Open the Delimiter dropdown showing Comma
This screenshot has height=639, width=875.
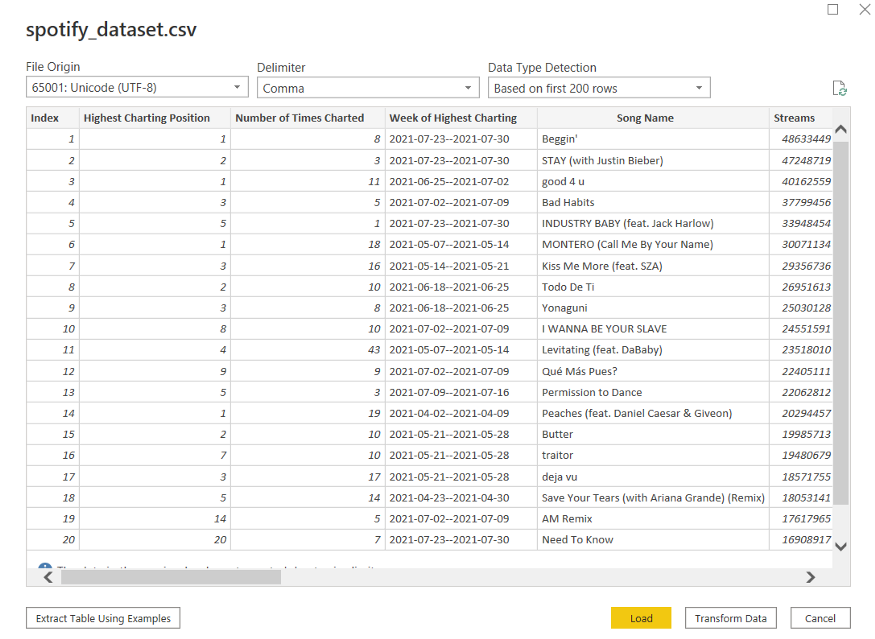click(467, 87)
